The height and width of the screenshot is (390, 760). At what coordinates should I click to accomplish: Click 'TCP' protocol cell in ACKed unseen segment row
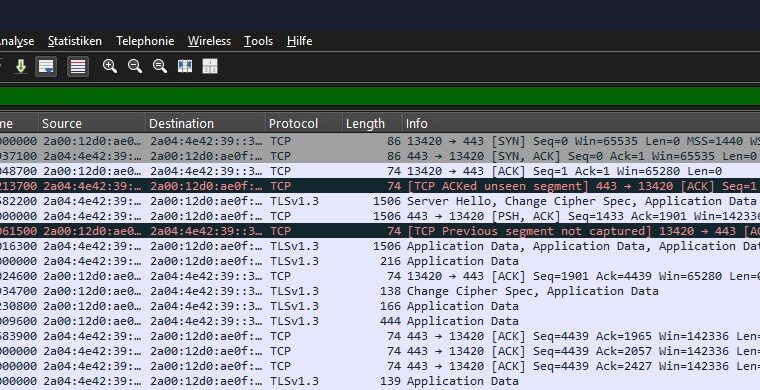pyautogui.click(x=280, y=186)
